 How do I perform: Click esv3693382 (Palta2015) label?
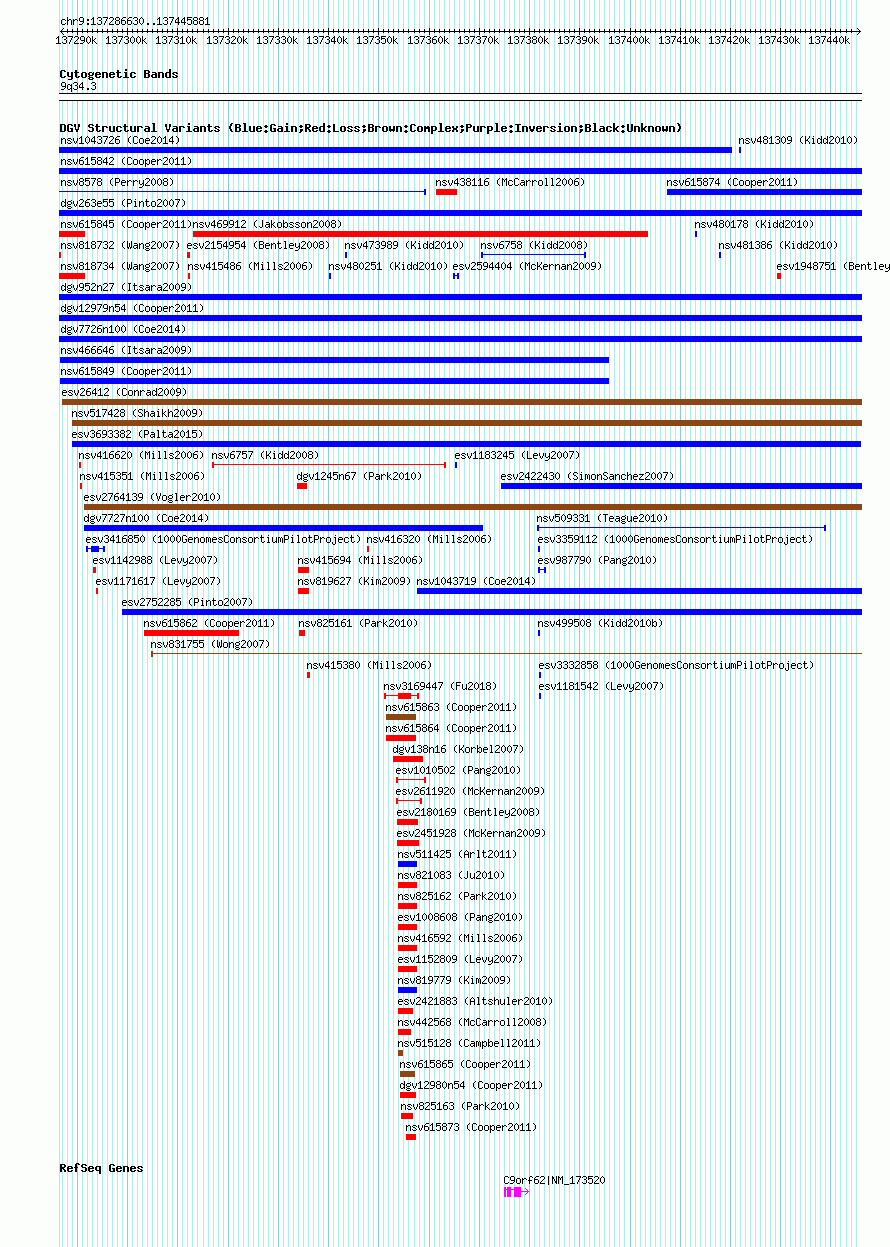tap(137, 434)
